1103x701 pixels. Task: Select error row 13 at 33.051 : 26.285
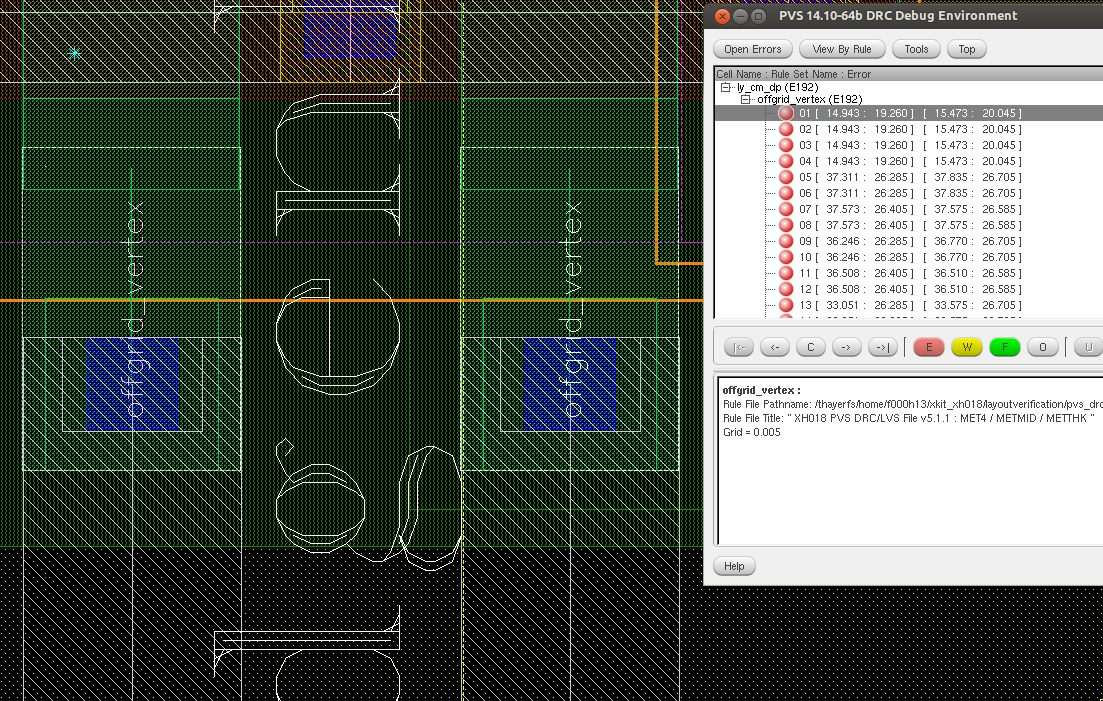click(x=910, y=305)
